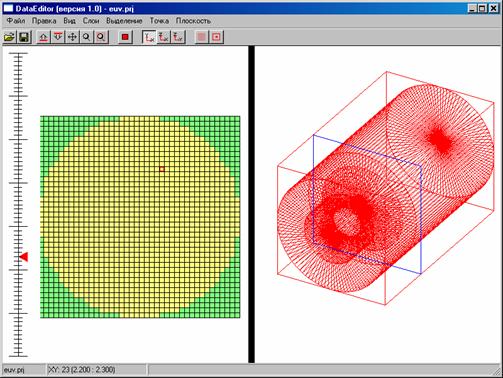Toggle the third axis plane view button

[x=178, y=37]
